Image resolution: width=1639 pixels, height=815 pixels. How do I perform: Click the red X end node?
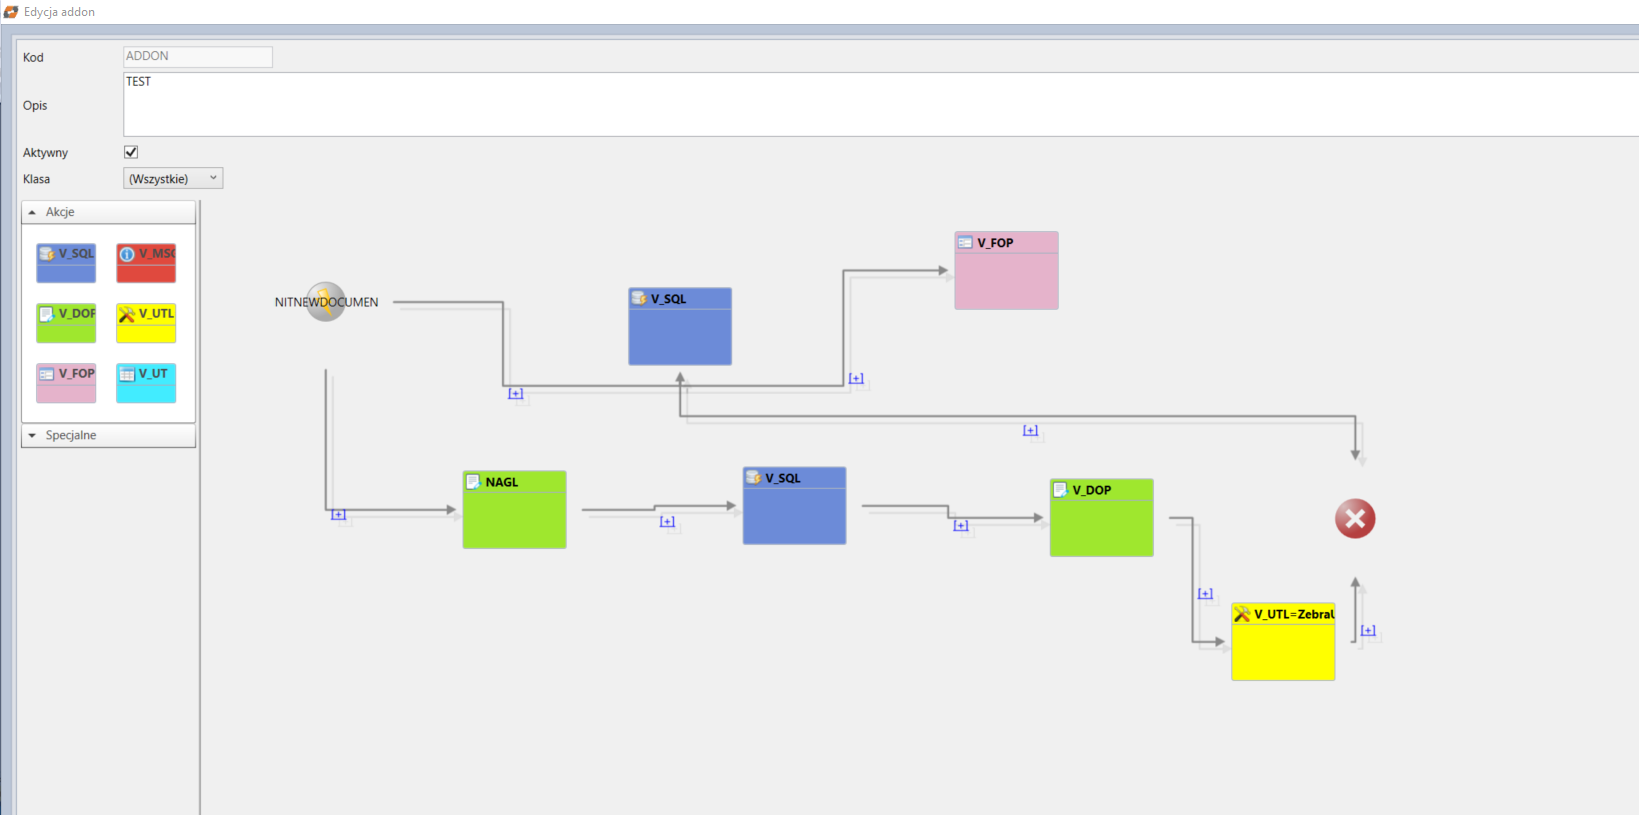[x=1355, y=519]
